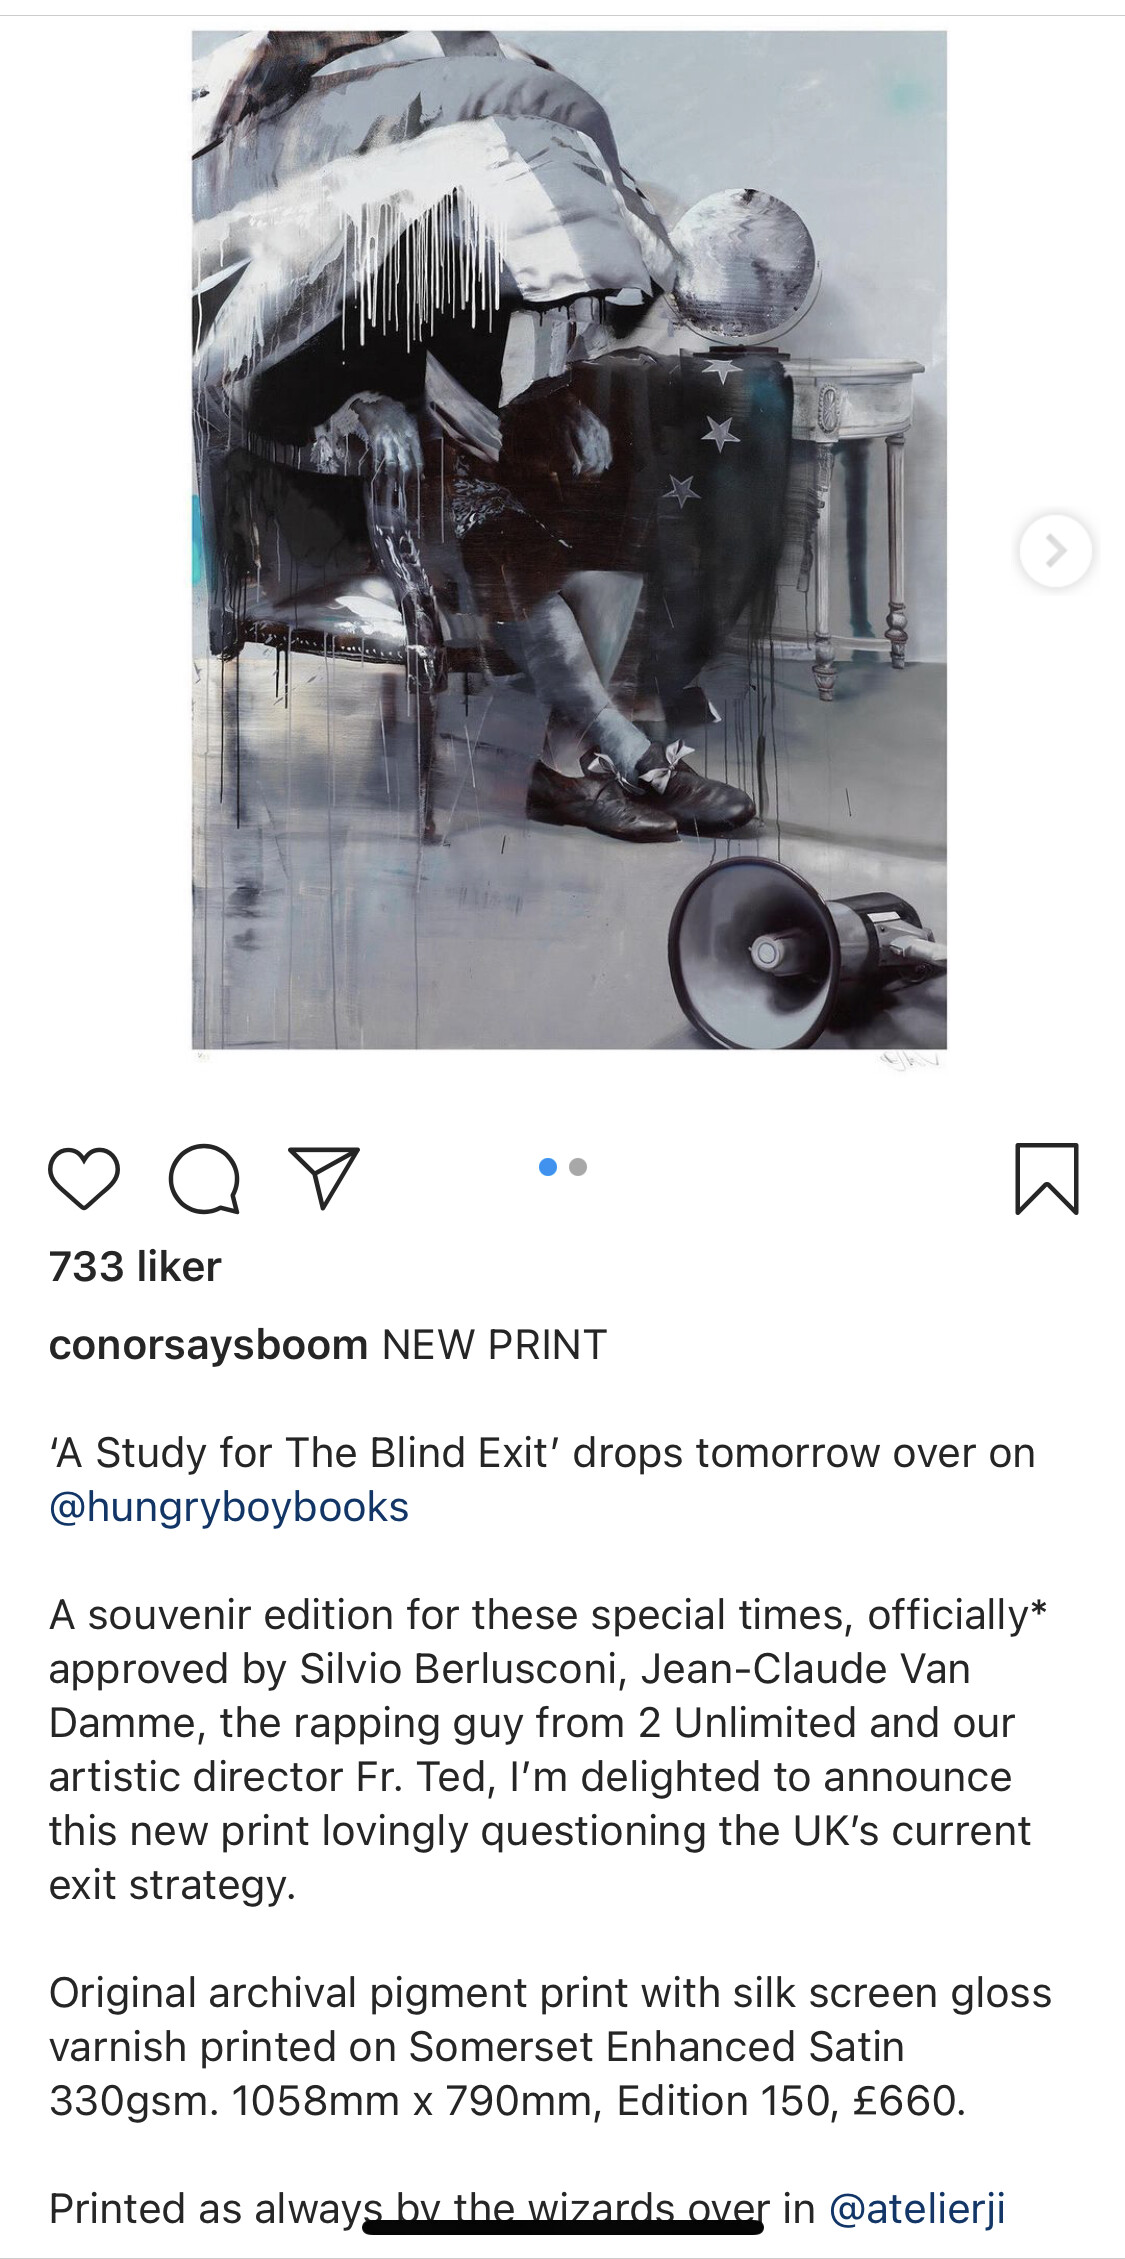The image size is (1125, 2259).
Task: Like the post with the heart icon
Action: 84,1179
